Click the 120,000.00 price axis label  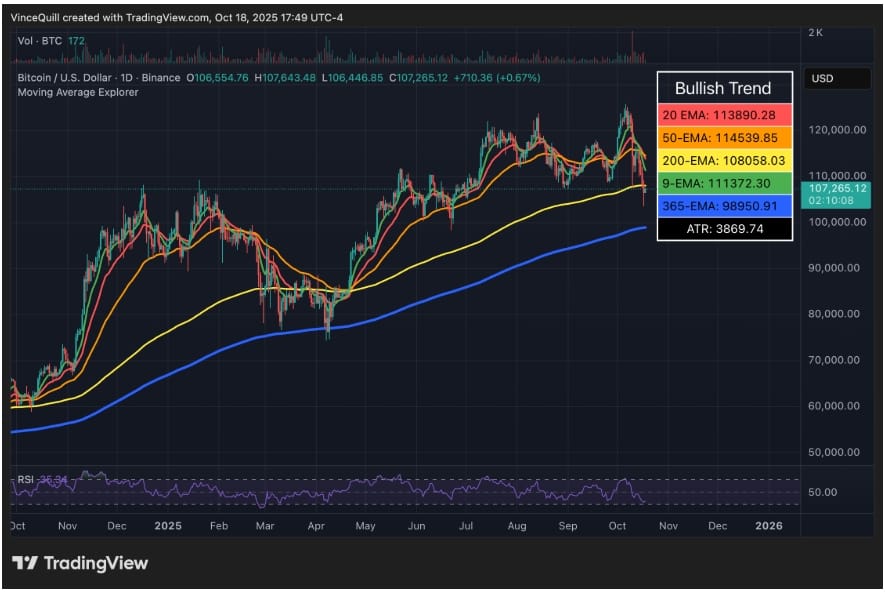(x=837, y=130)
